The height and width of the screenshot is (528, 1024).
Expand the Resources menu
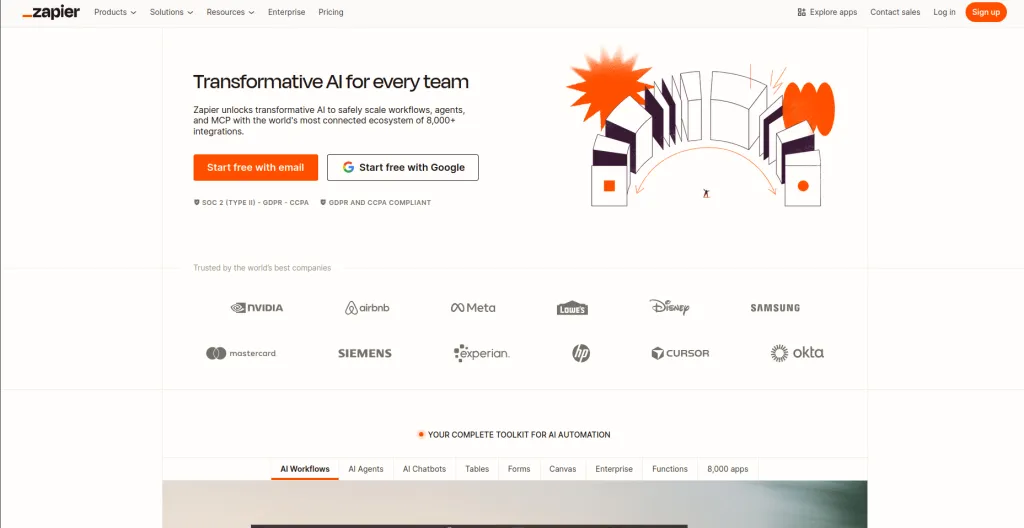pyautogui.click(x=231, y=12)
